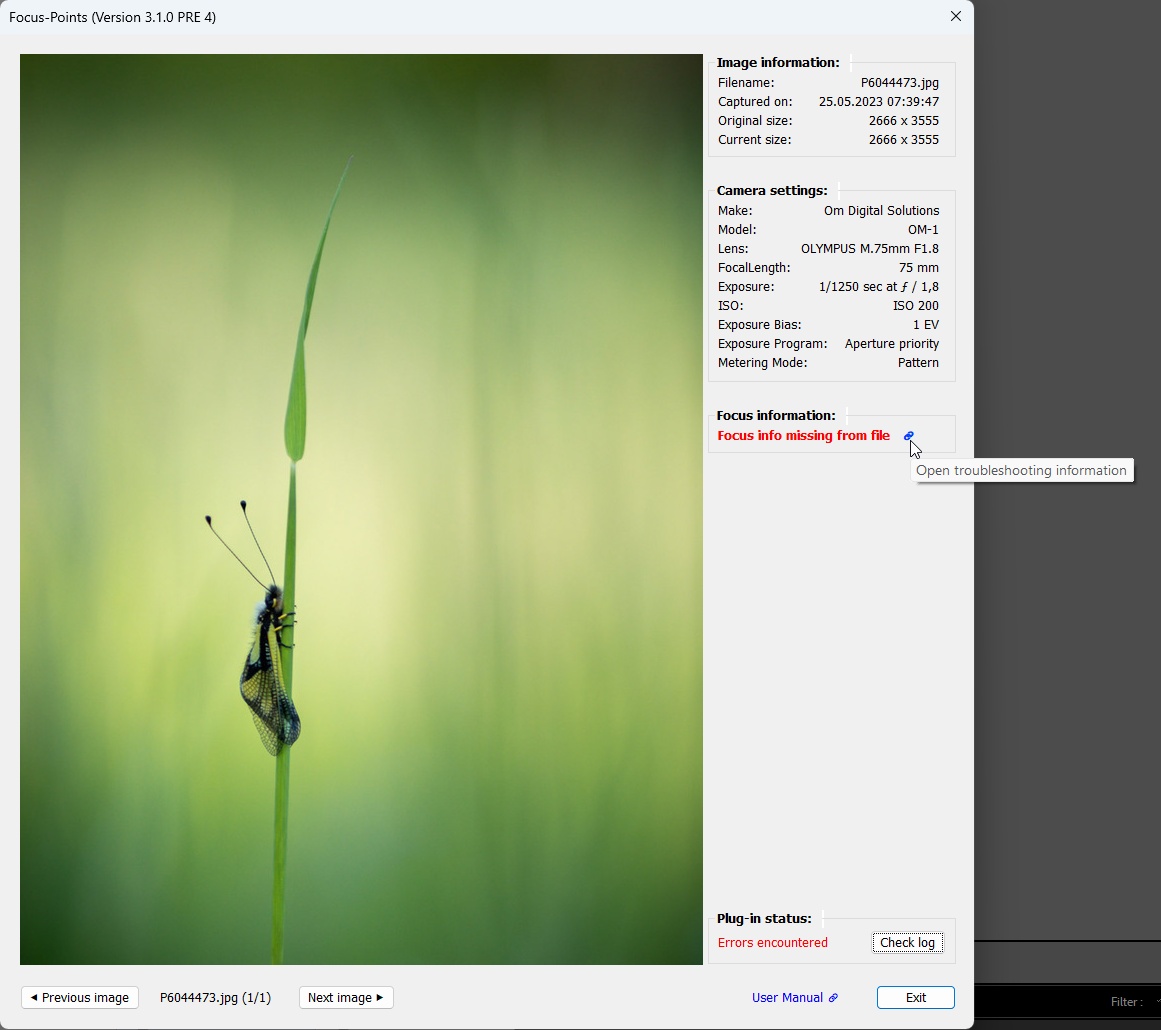Exit the Focus-Points dialog

(915, 997)
